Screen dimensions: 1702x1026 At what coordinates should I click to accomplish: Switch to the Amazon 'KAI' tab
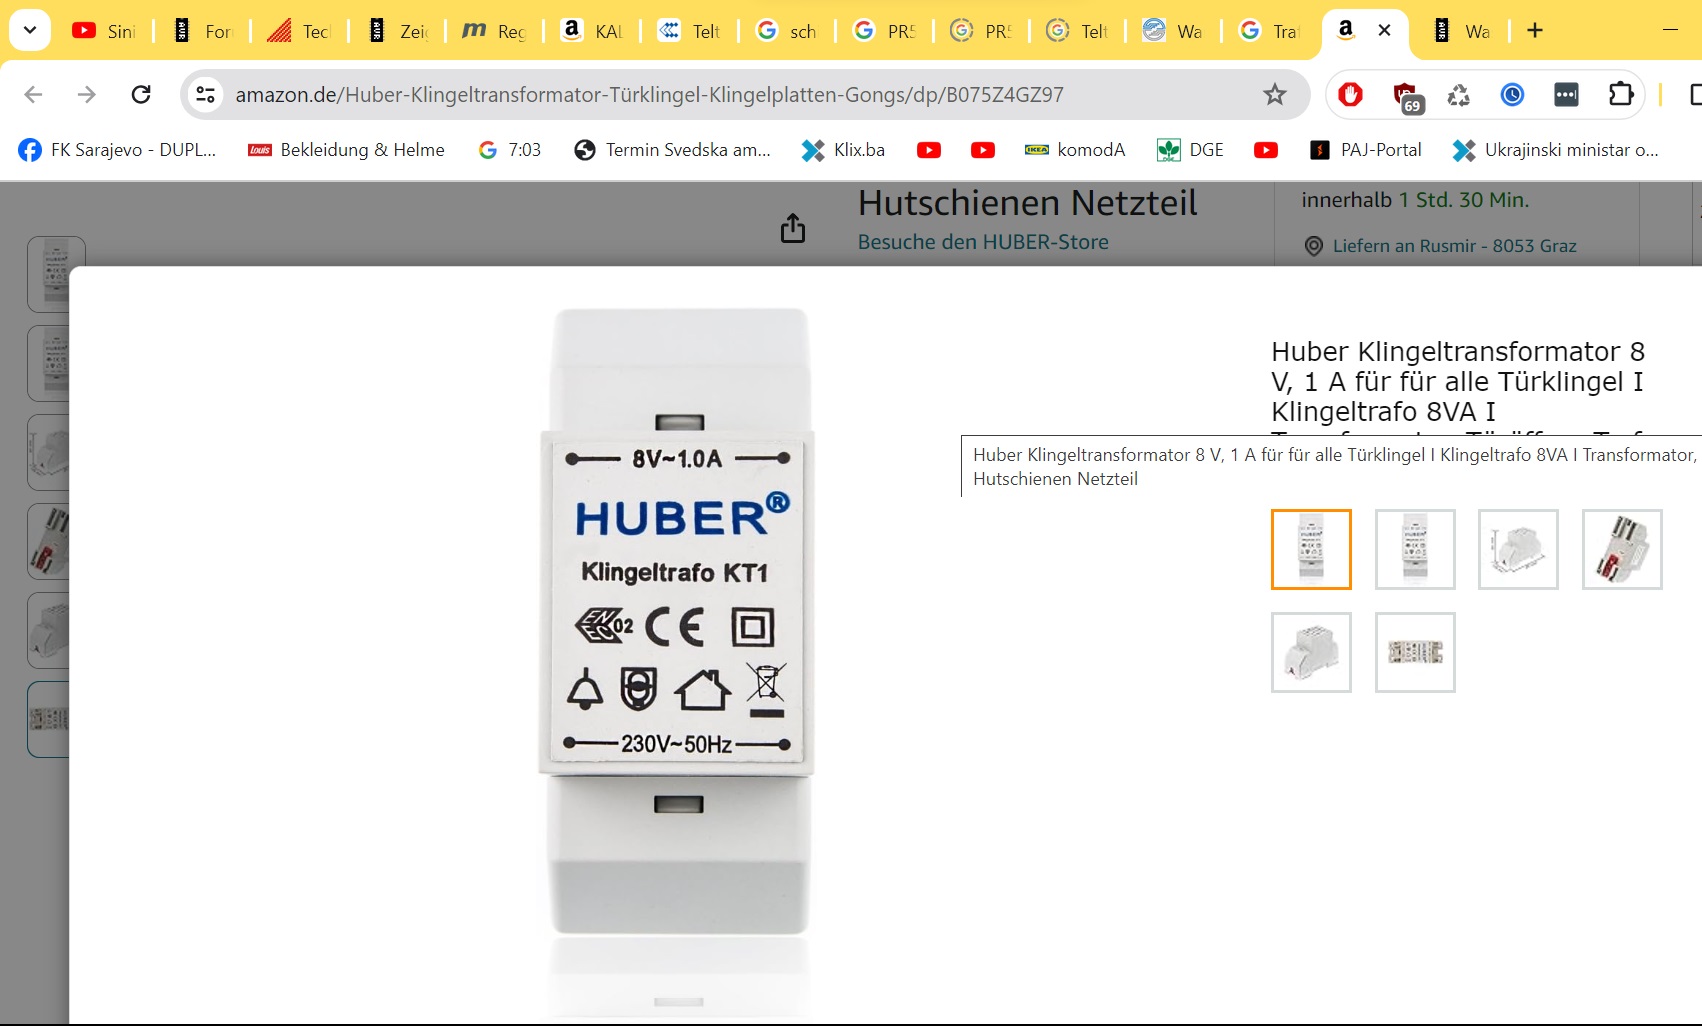tap(592, 31)
